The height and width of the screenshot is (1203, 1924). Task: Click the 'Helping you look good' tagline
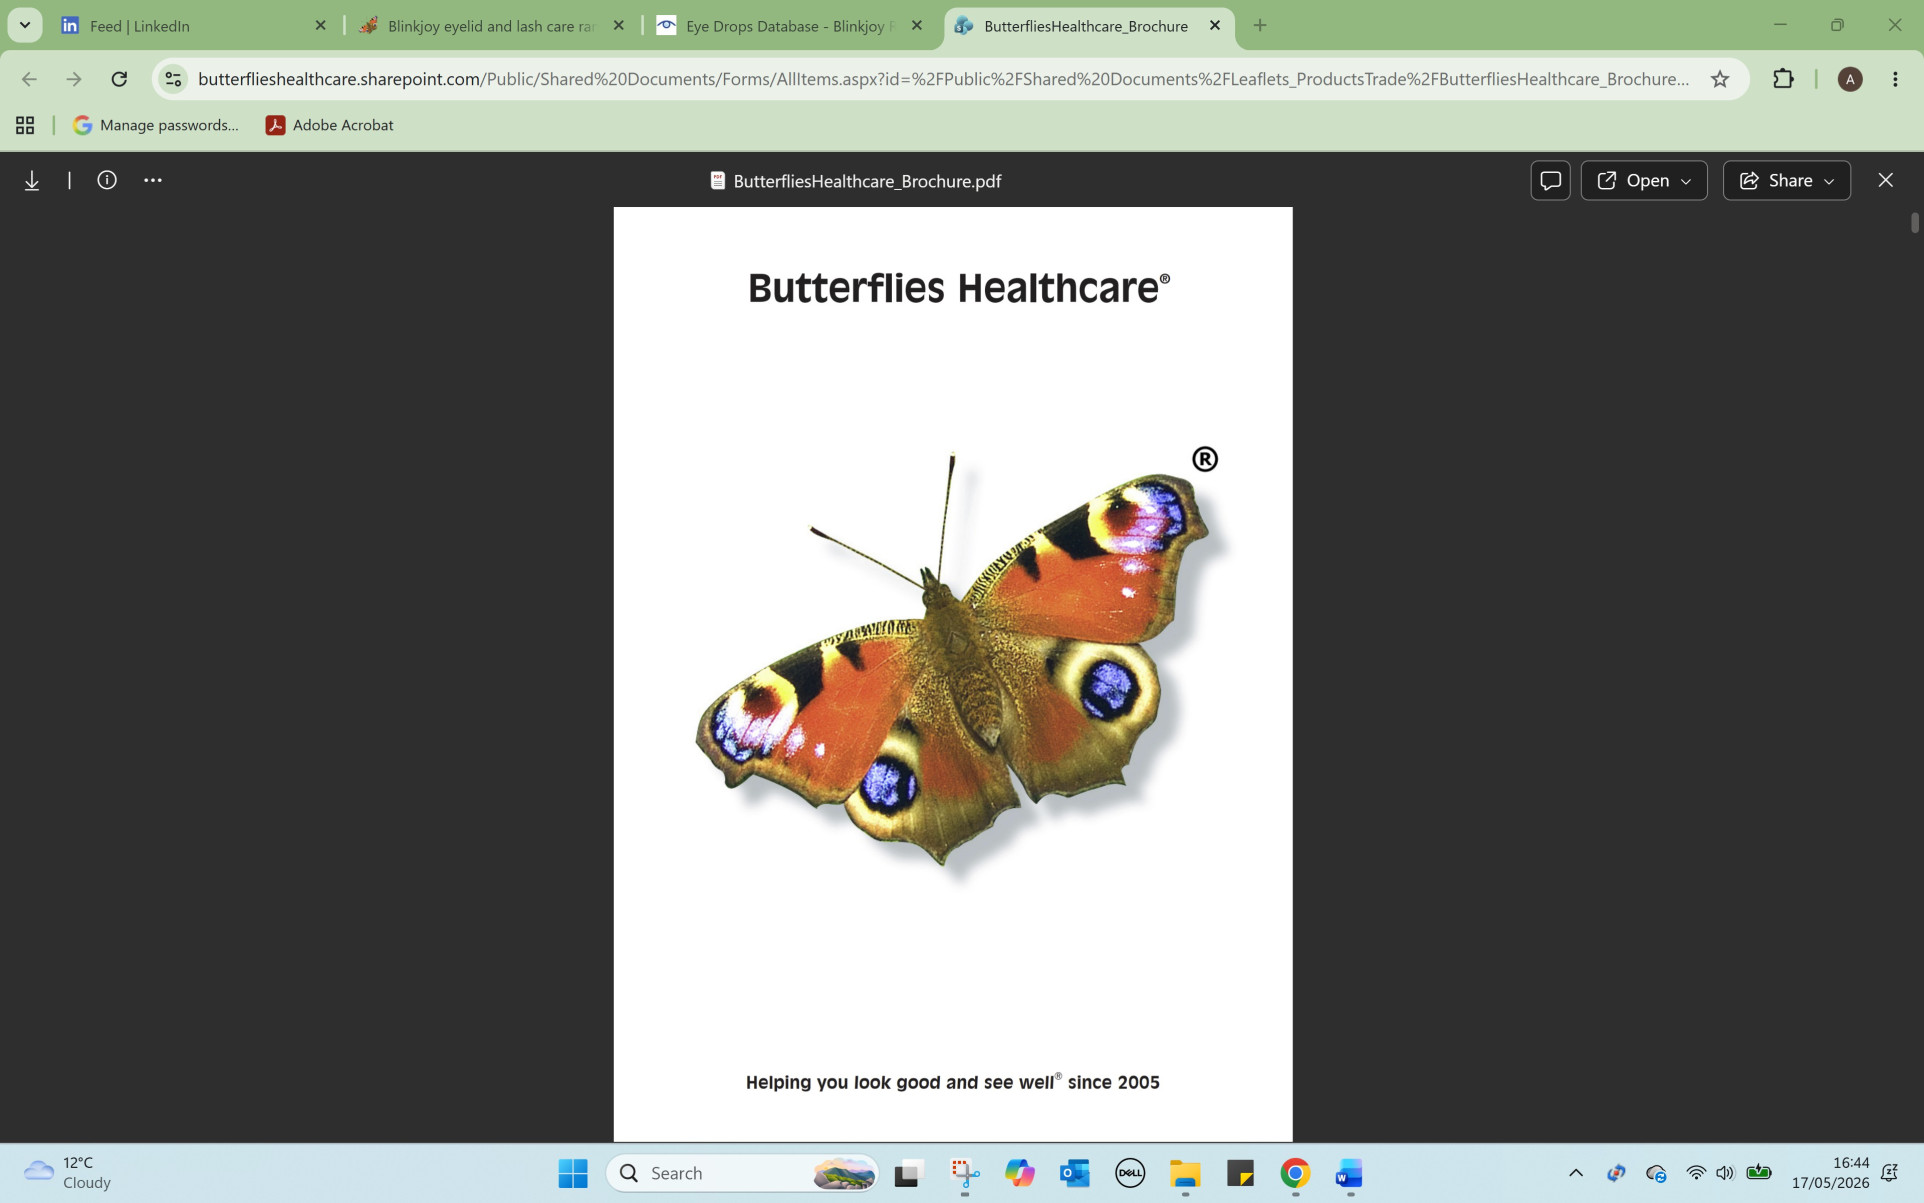(952, 1082)
